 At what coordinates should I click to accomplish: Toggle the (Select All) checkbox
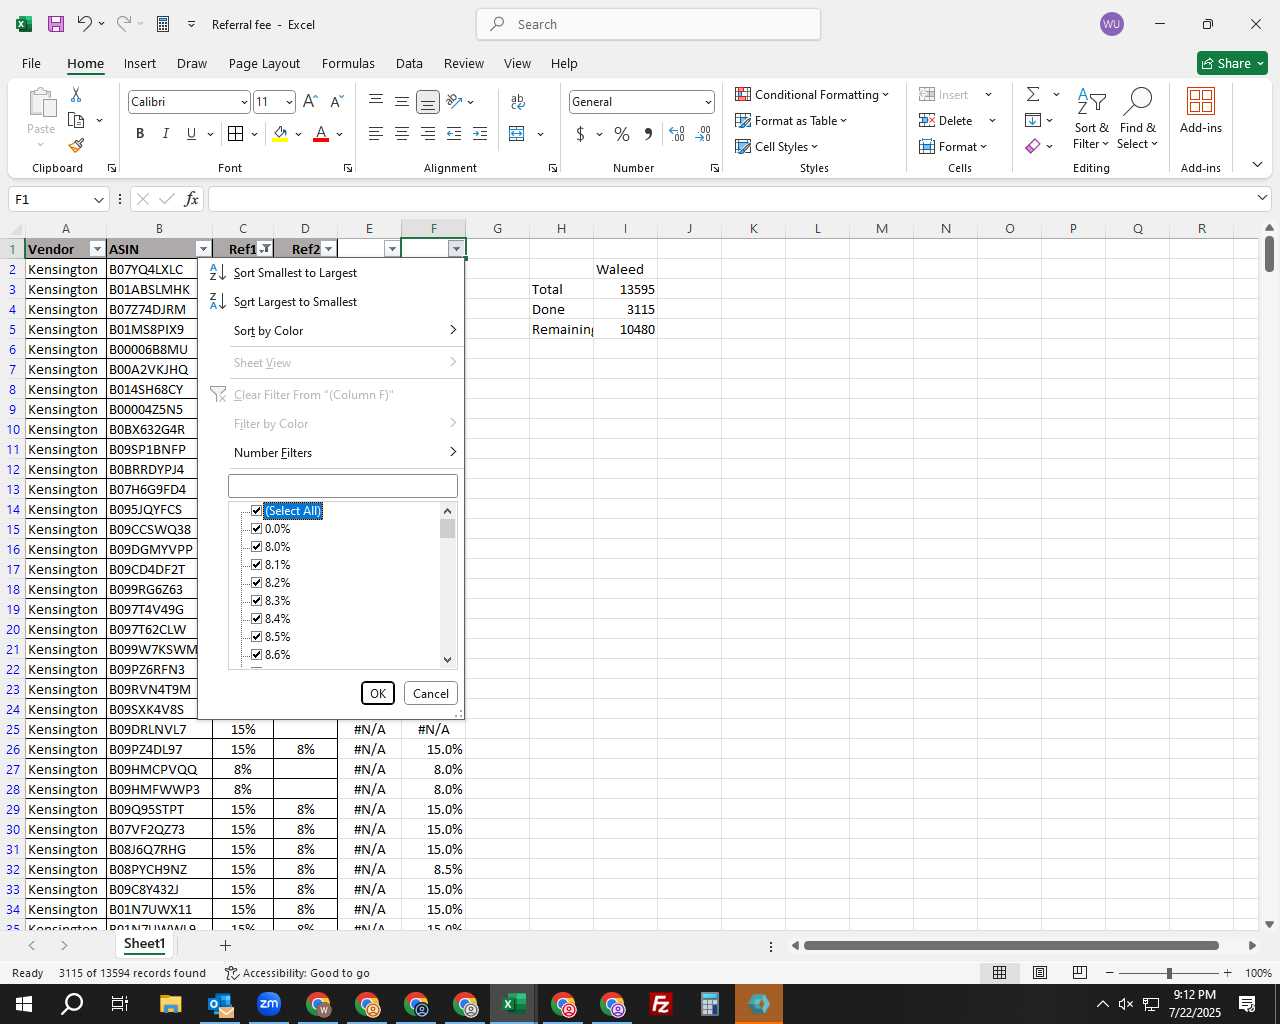tap(256, 511)
